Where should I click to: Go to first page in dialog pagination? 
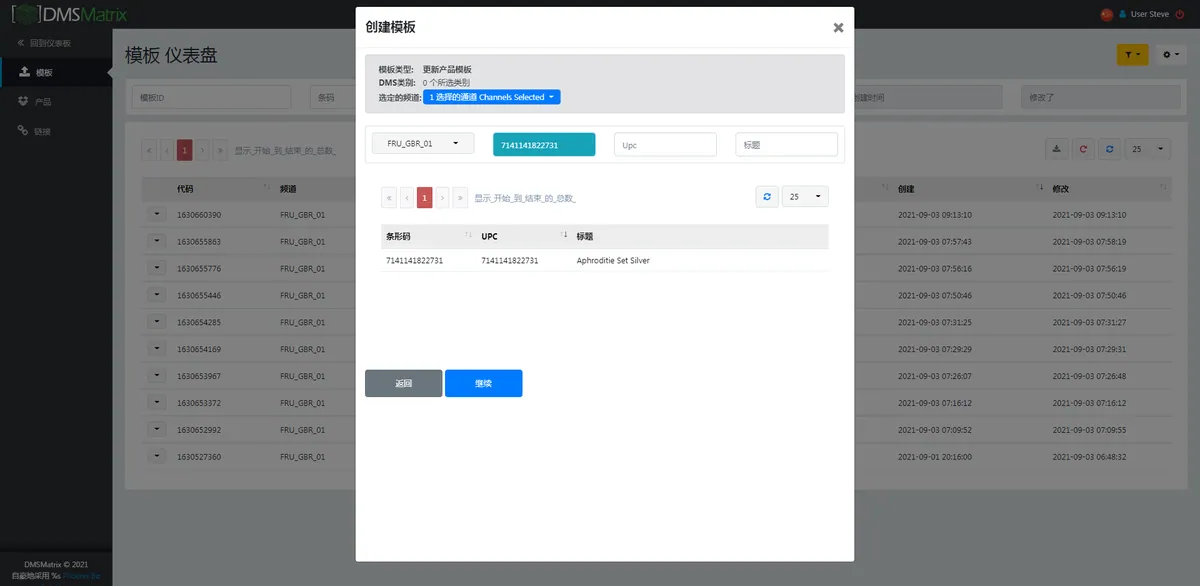point(389,198)
